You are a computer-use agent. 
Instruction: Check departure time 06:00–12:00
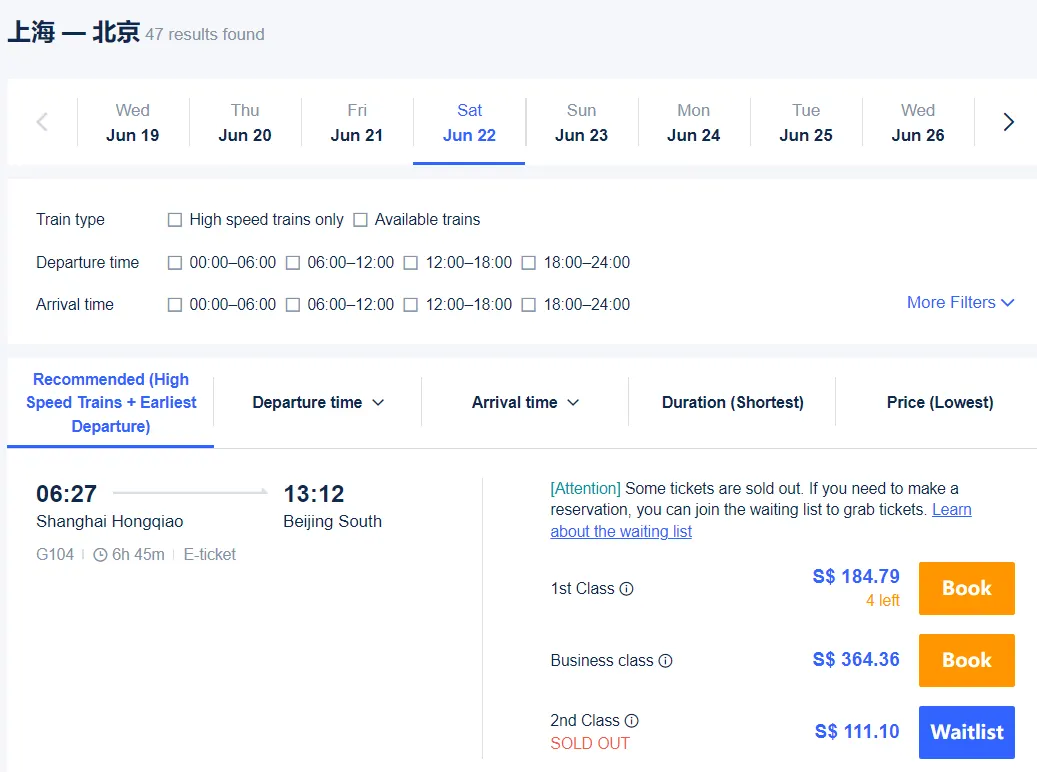click(x=293, y=262)
